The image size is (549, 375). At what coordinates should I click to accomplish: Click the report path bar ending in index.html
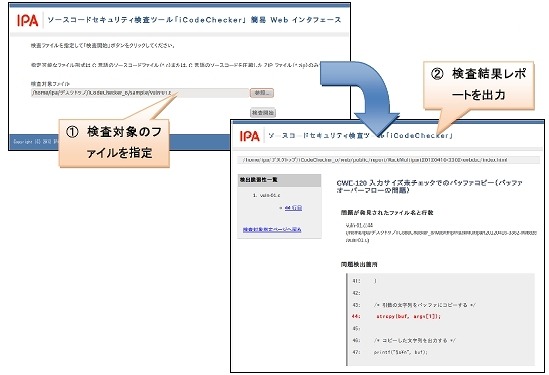point(389,160)
